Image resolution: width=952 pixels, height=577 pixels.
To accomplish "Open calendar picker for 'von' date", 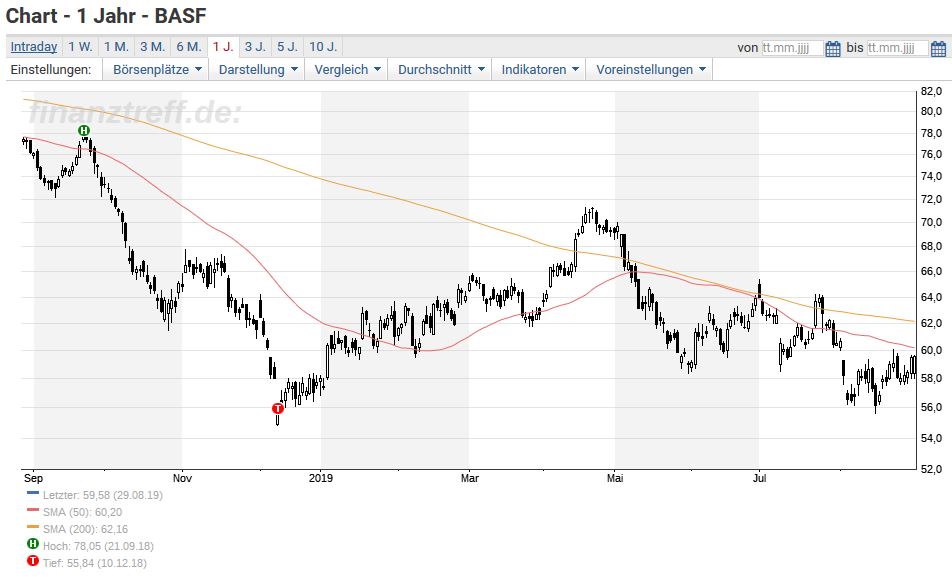I will (833, 48).
